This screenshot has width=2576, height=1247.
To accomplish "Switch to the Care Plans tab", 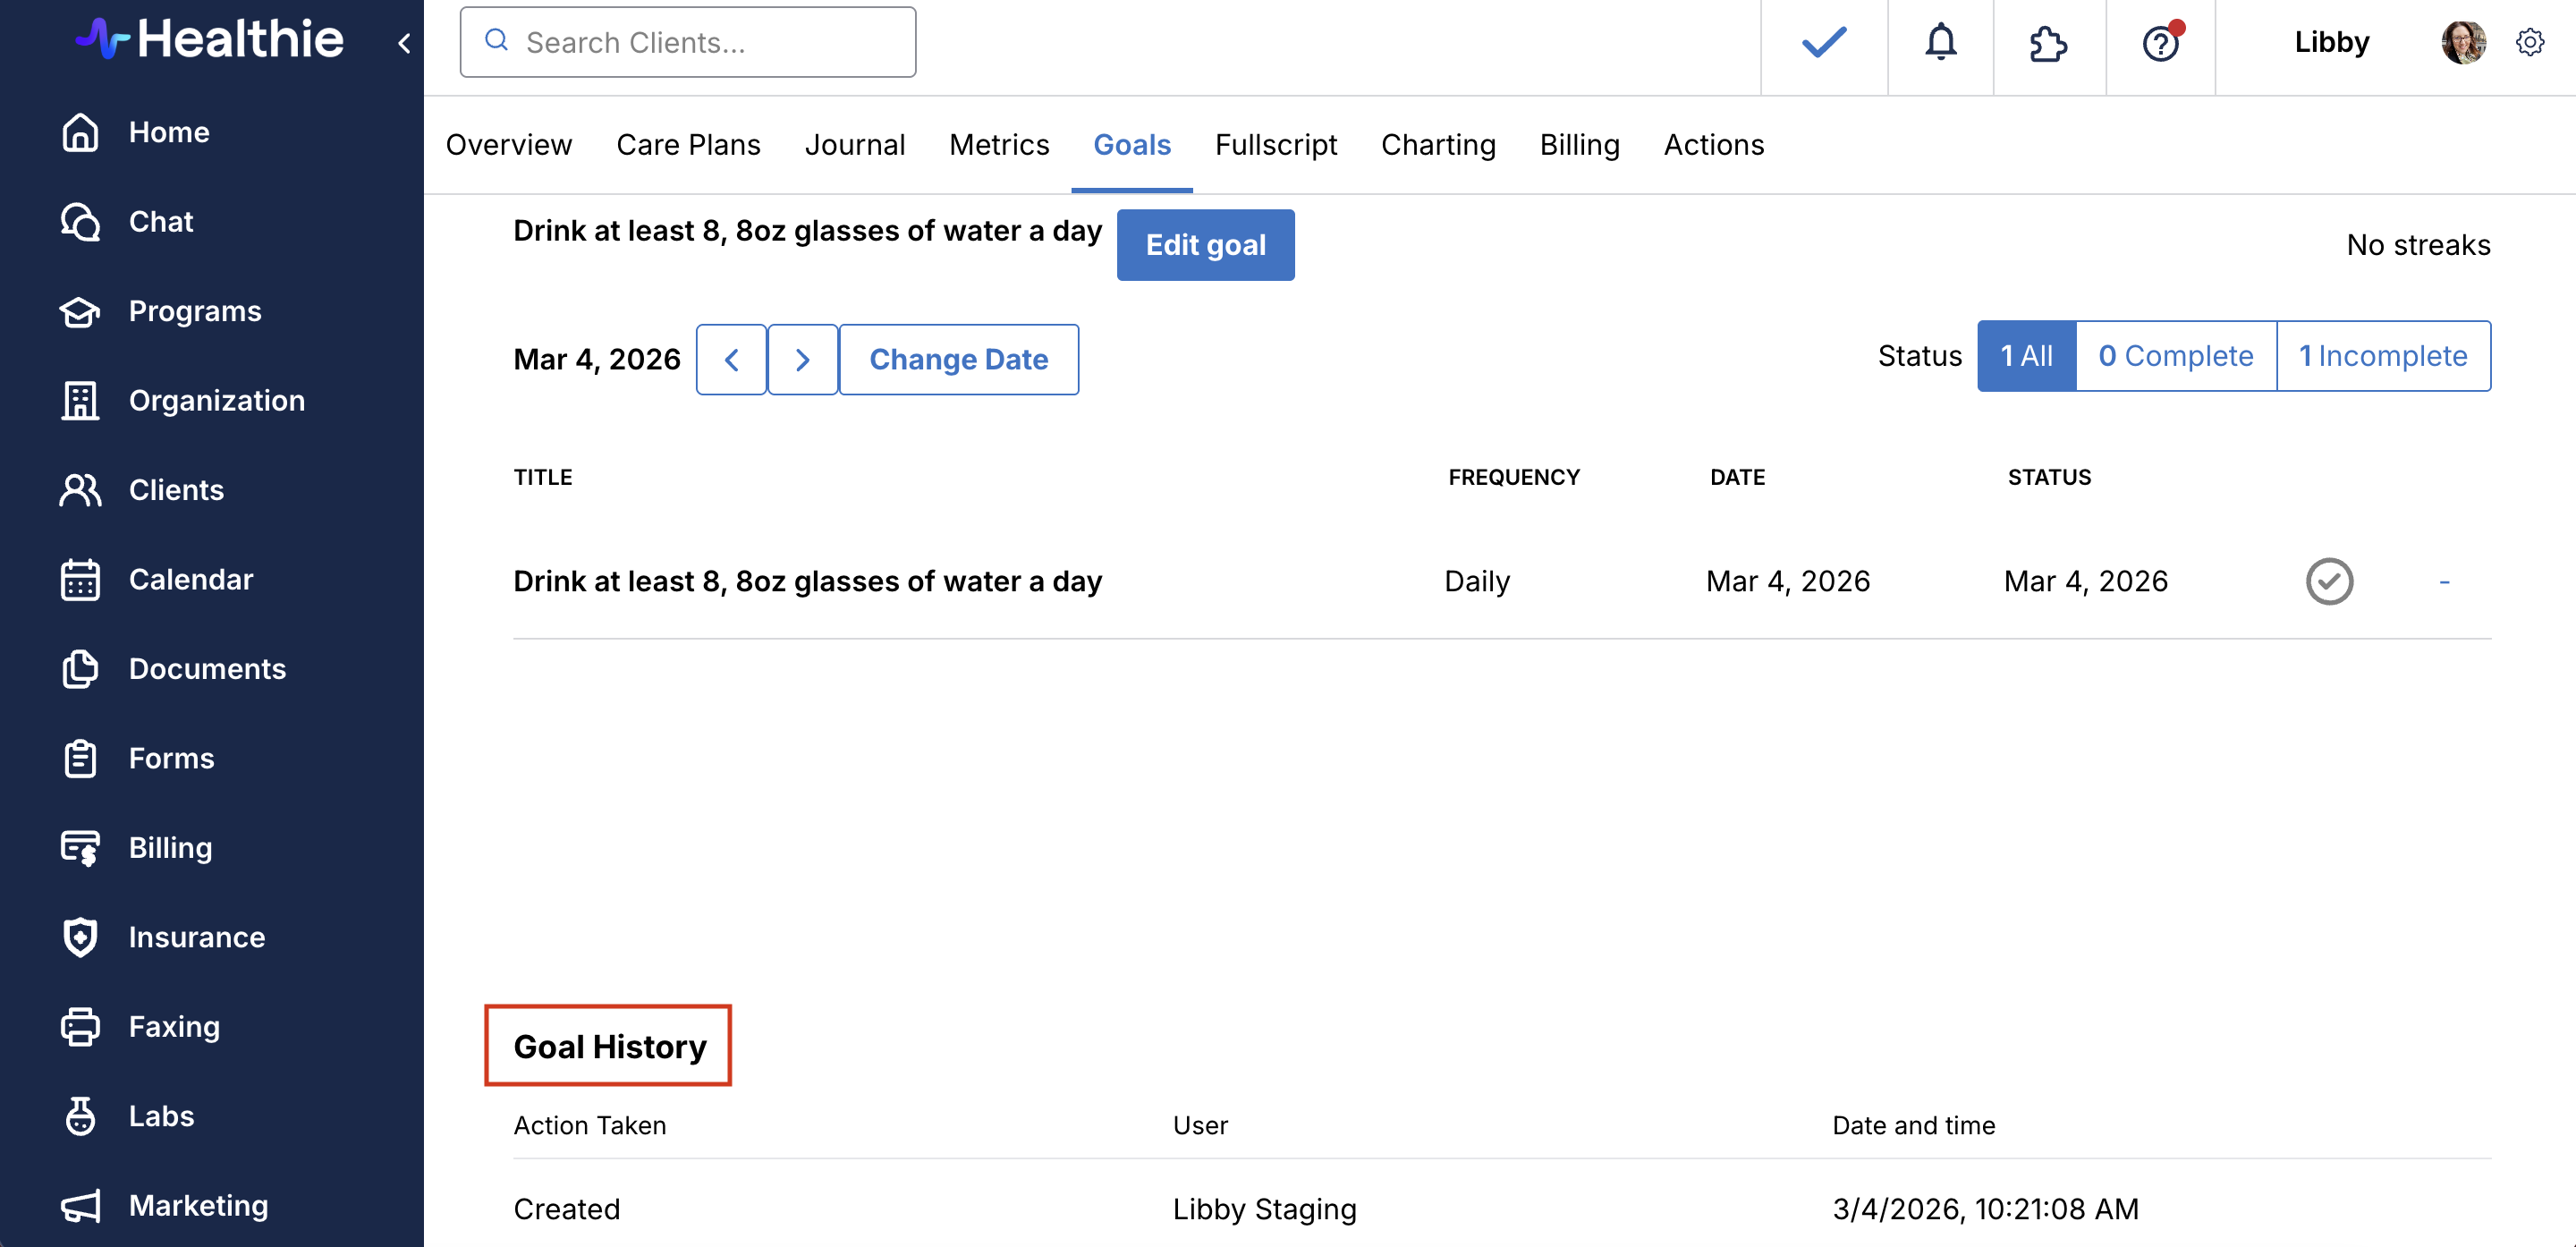I will 688,145.
